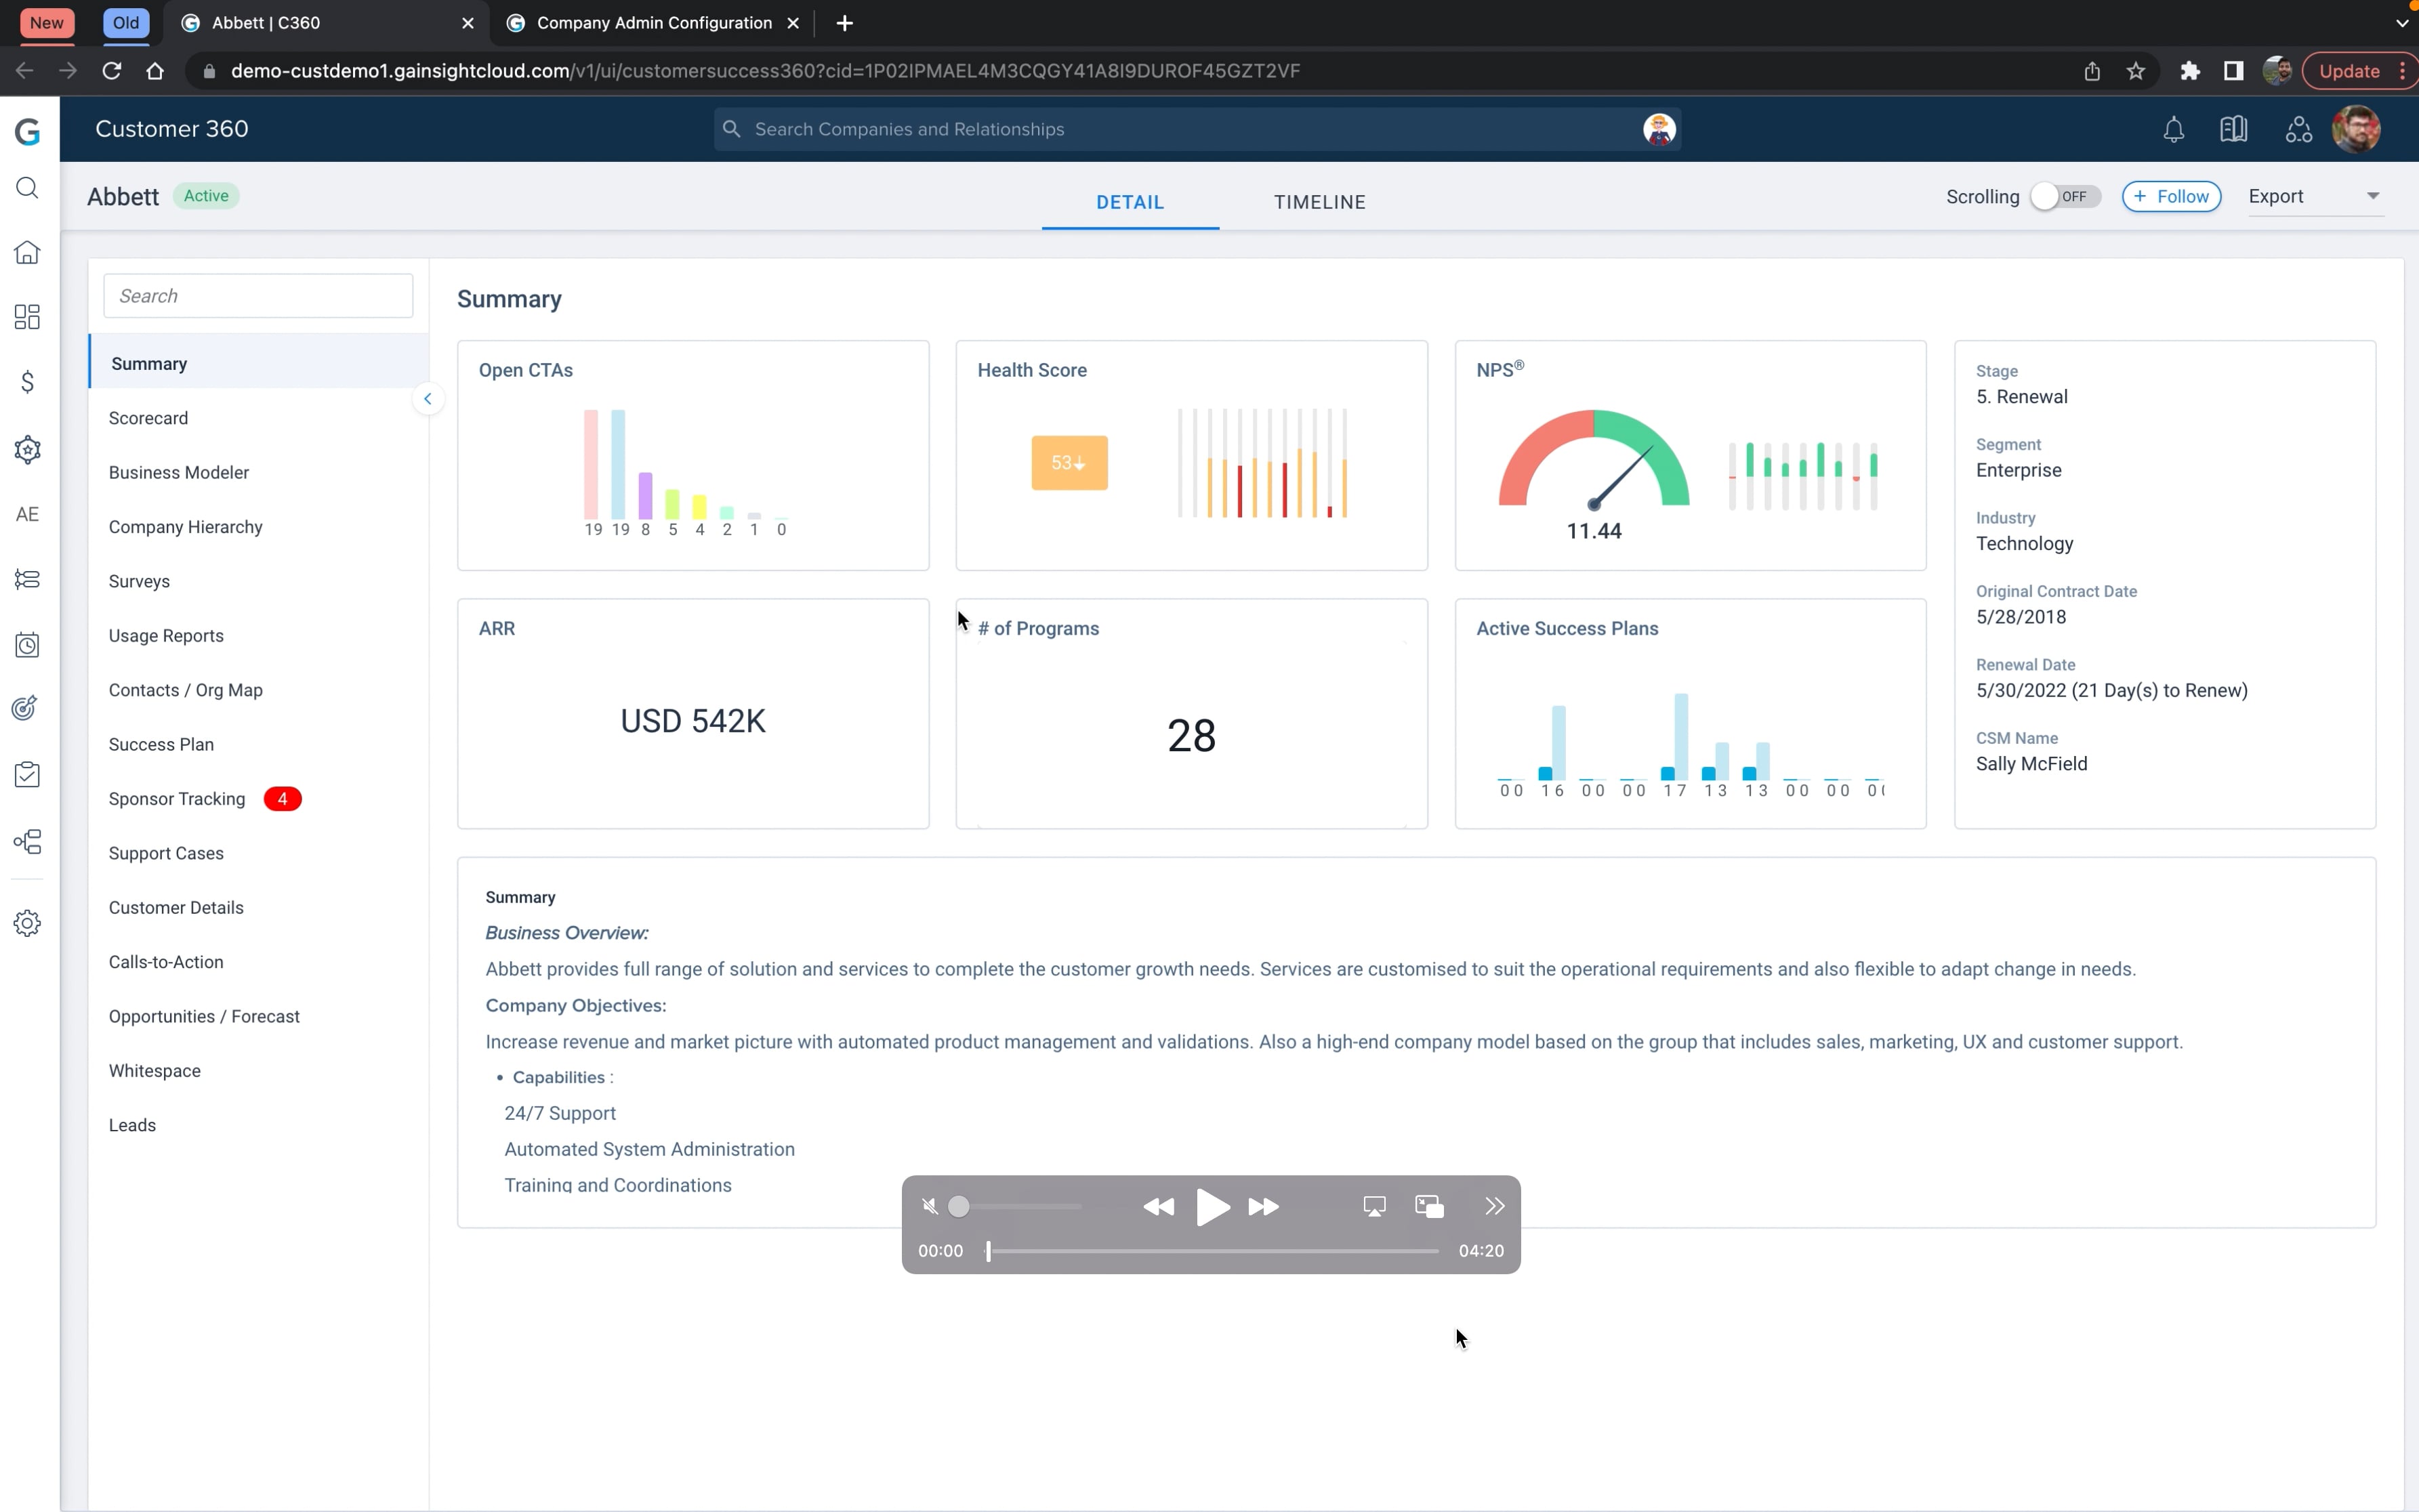Open the knowledge base book icon

[x=2234, y=129]
